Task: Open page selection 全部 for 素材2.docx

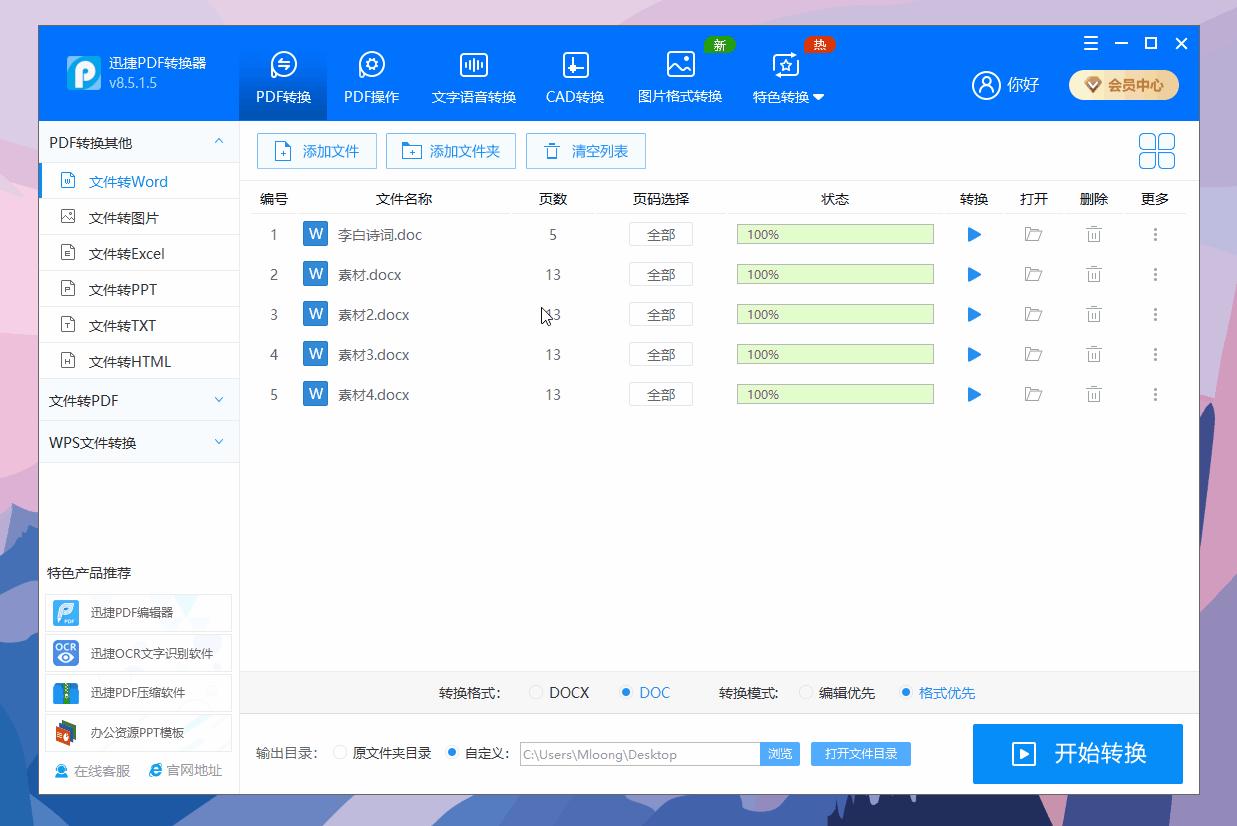Action: [661, 314]
